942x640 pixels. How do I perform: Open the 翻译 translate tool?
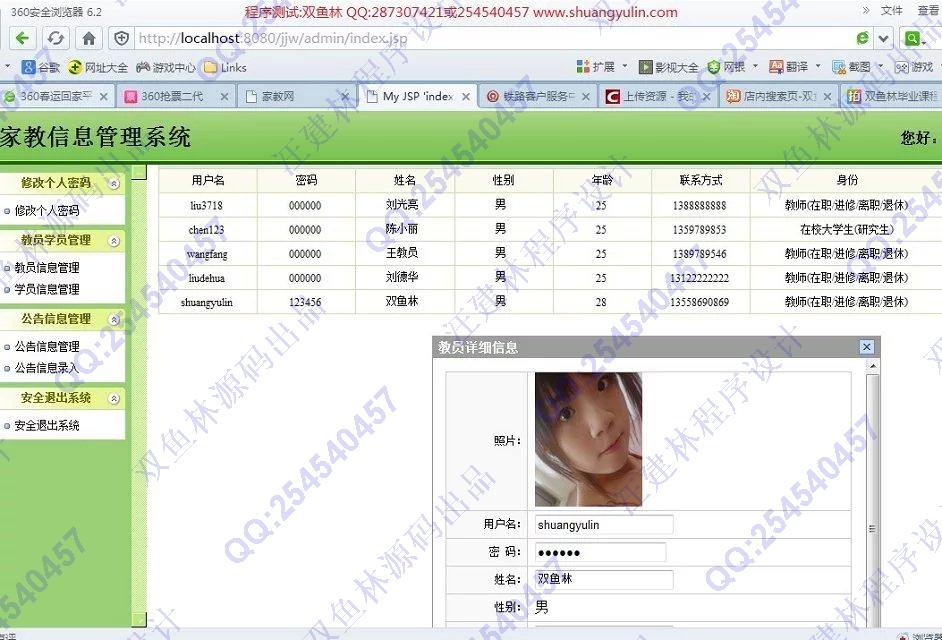point(789,67)
